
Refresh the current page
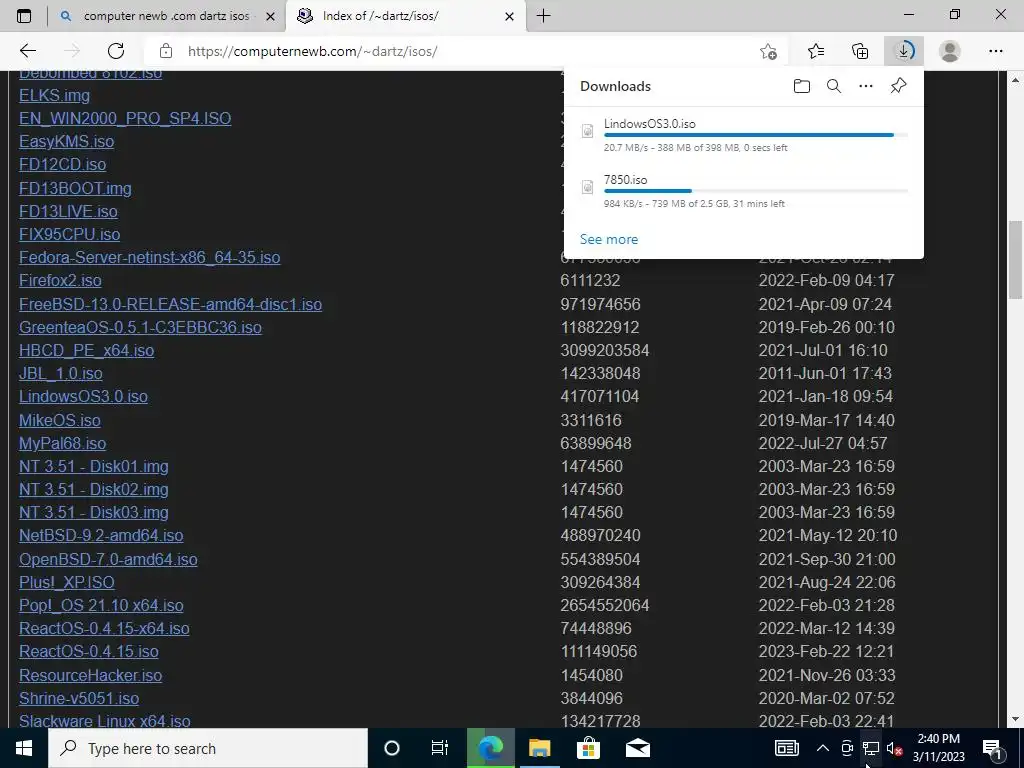point(116,51)
